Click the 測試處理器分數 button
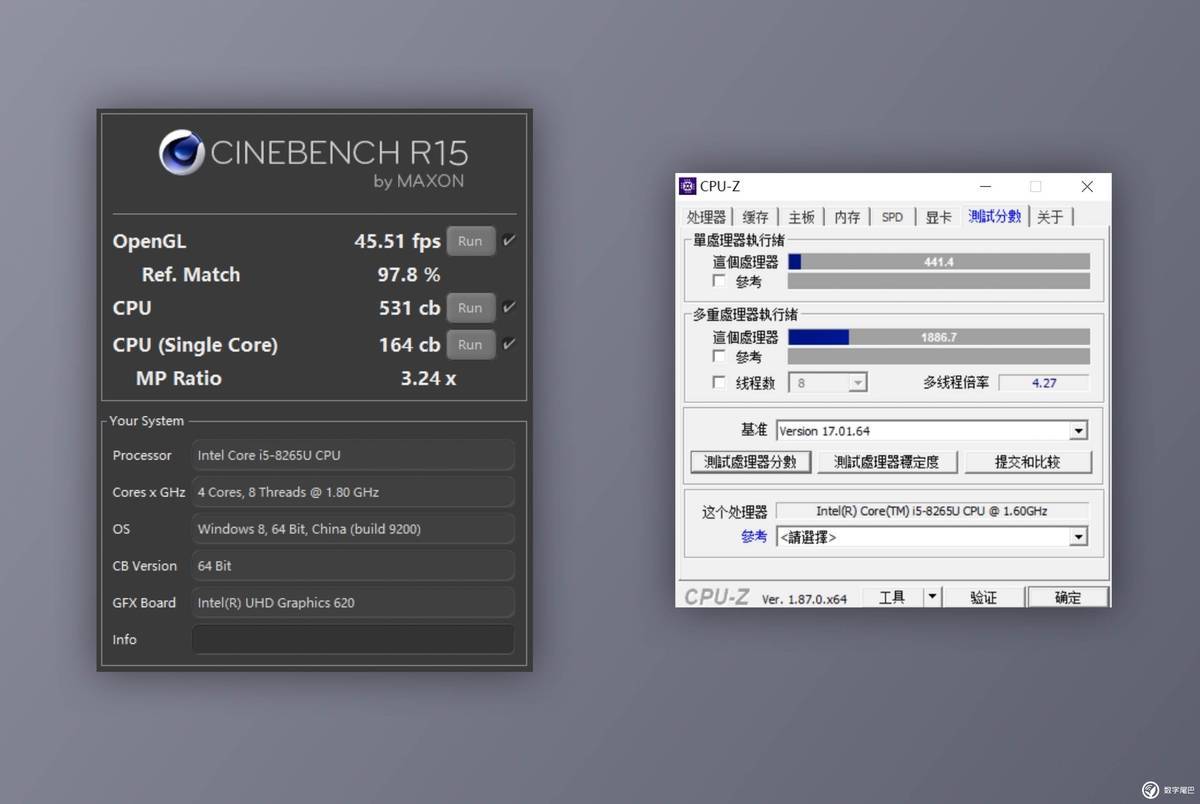The height and width of the screenshot is (804, 1200). coord(750,462)
